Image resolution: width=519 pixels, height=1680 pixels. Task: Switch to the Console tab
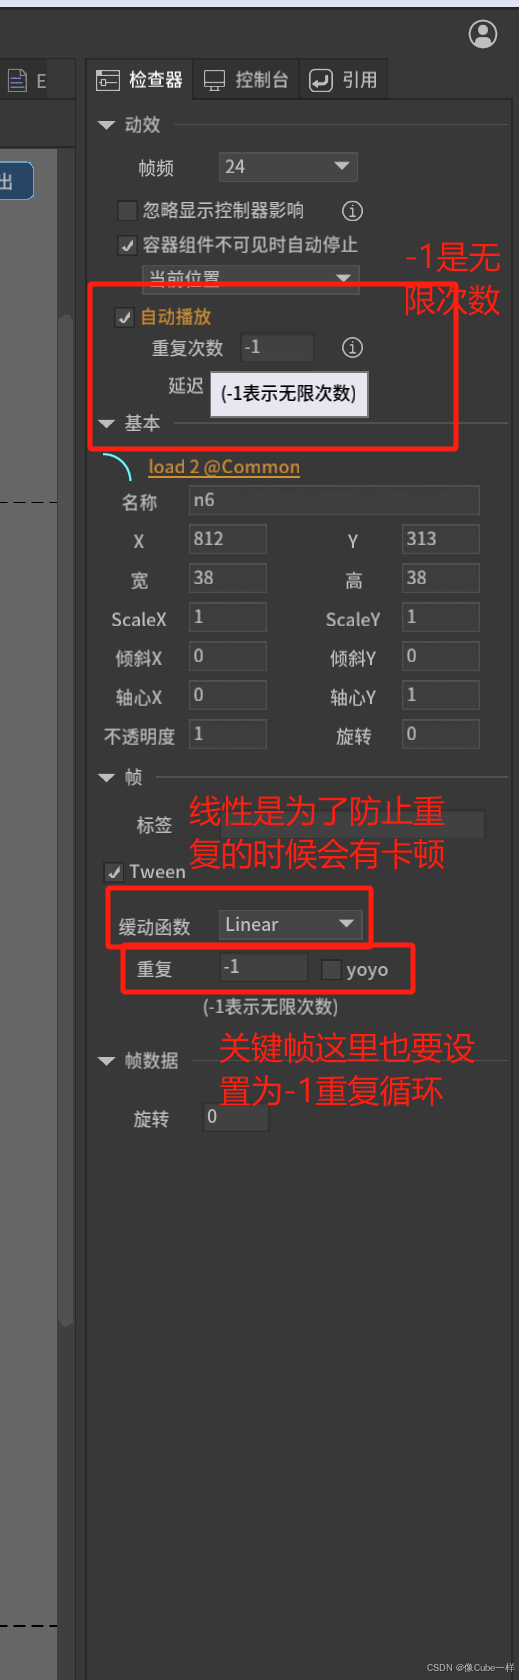[246, 80]
